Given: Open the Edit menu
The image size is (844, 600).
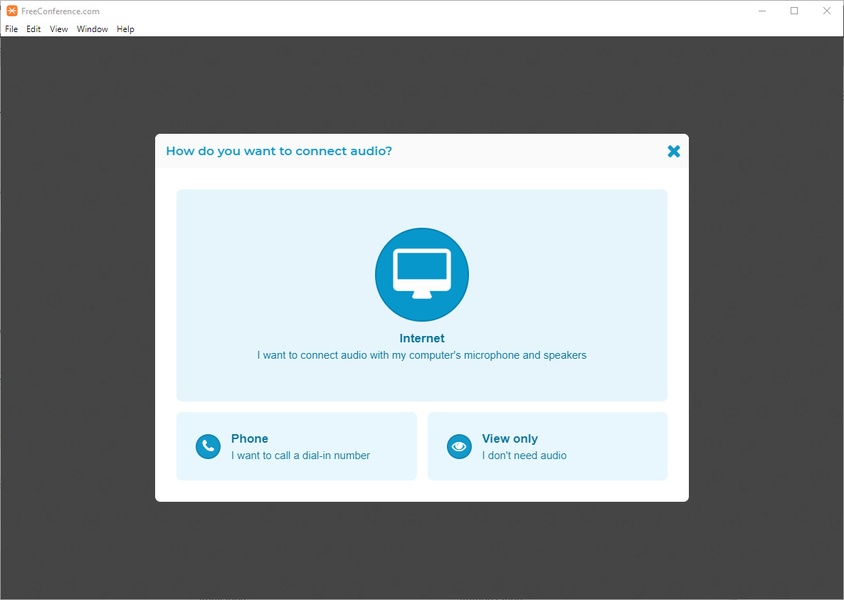Looking at the screenshot, I should pyautogui.click(x=33, y=29).
